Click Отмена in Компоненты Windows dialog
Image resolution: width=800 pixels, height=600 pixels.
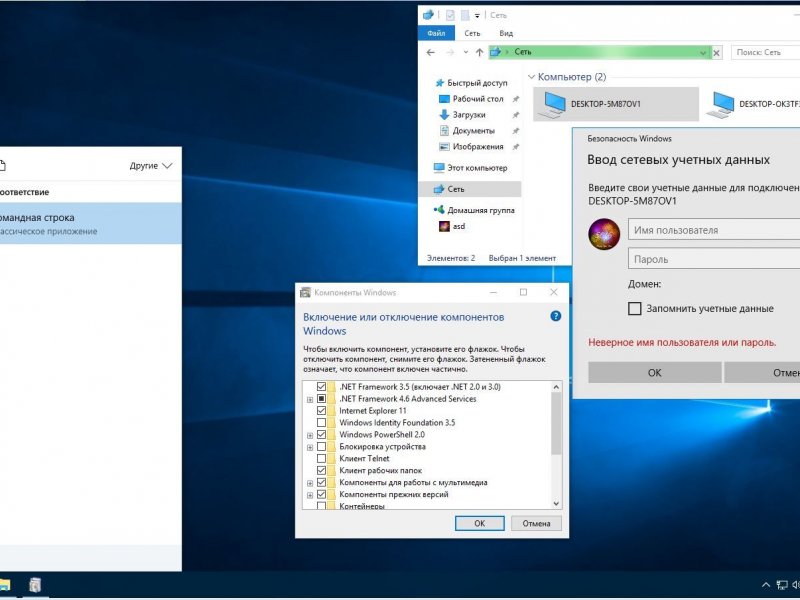[x=536, y=523]
